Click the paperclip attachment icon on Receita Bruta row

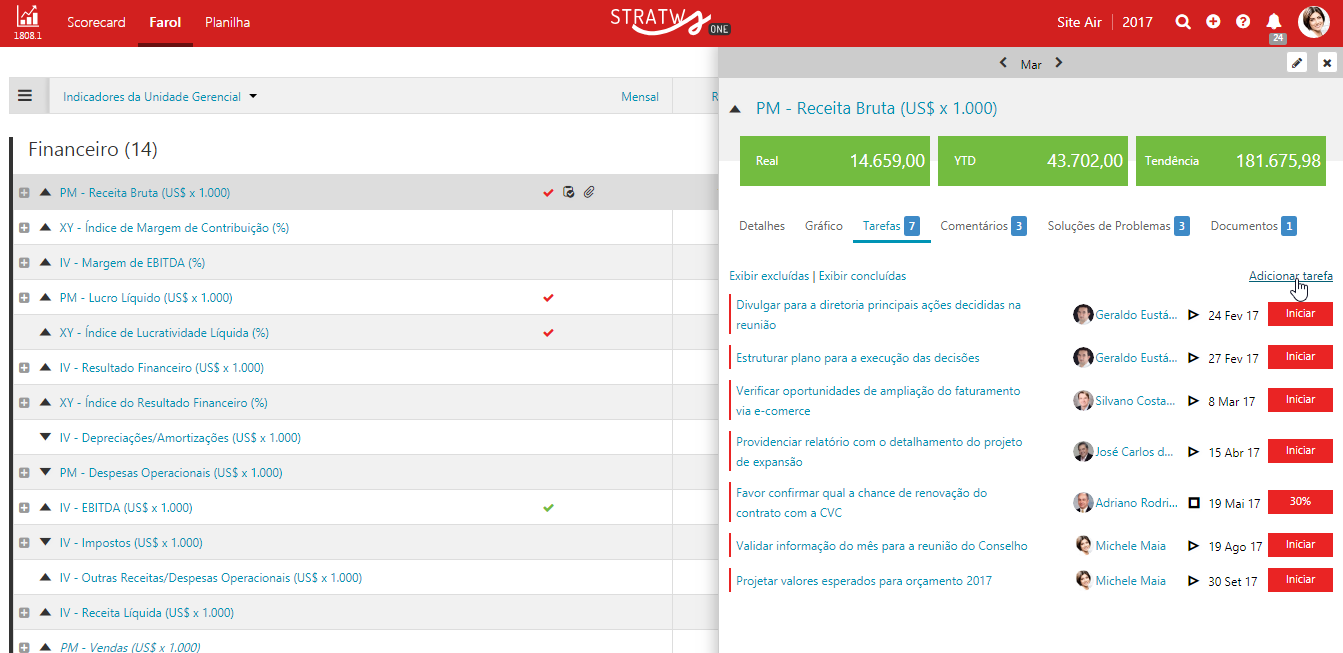click(x=589, y=192)
